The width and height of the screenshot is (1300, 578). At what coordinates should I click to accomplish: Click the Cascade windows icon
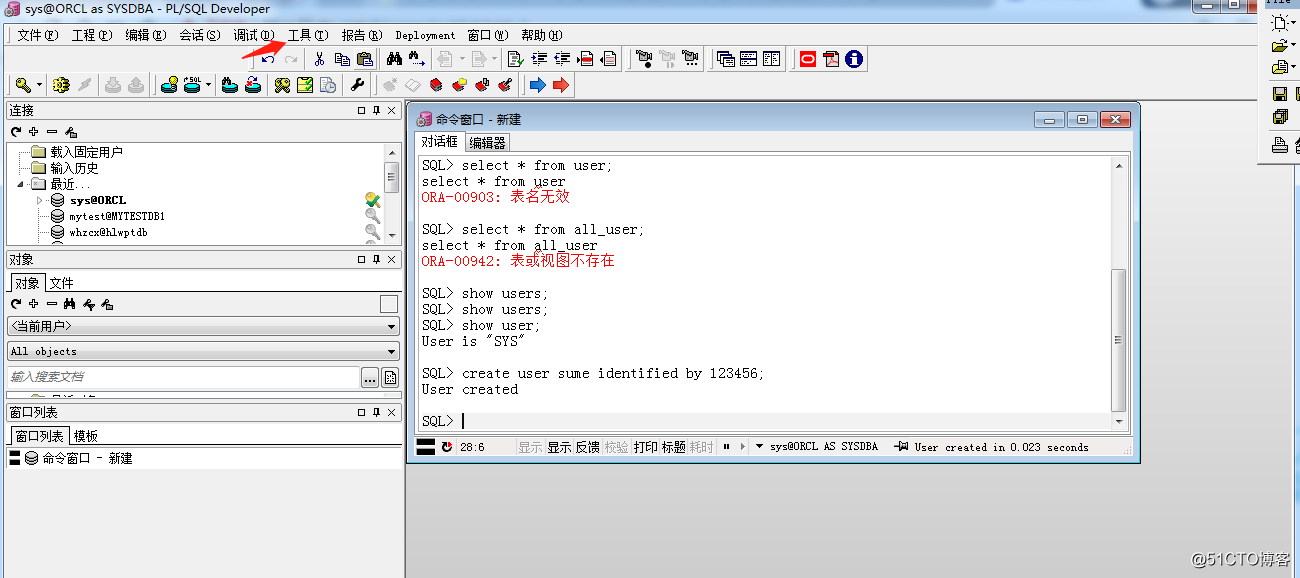pyautogui.click(x=726, y=59)
